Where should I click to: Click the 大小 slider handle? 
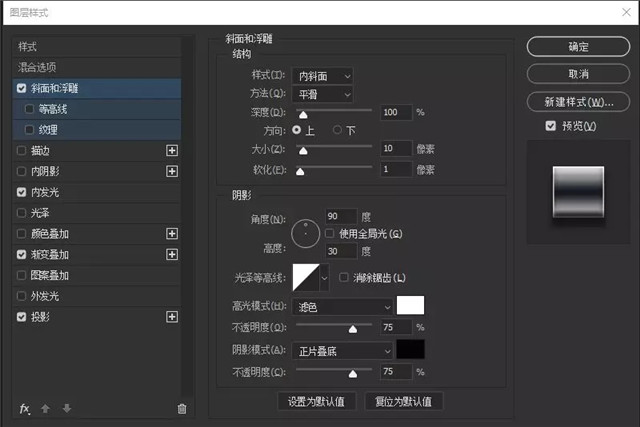click(303, 151)
